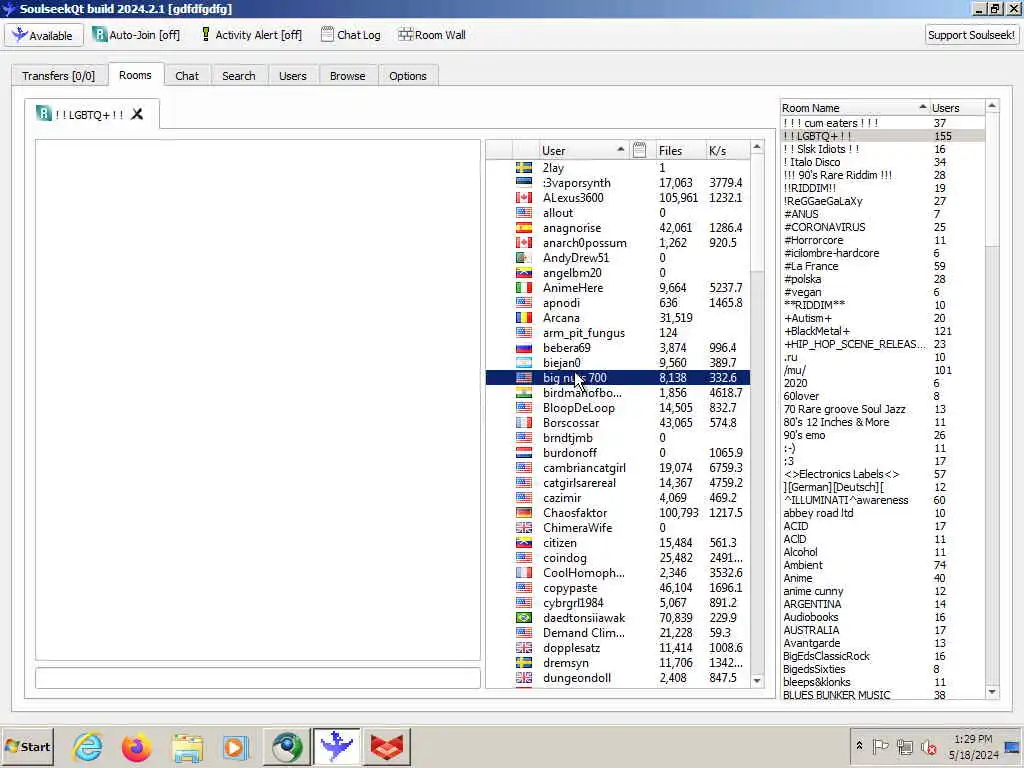Click the Support Soulseek! button
The width and height of the screenshot is (1024, 768).
(x=971, y=35)
